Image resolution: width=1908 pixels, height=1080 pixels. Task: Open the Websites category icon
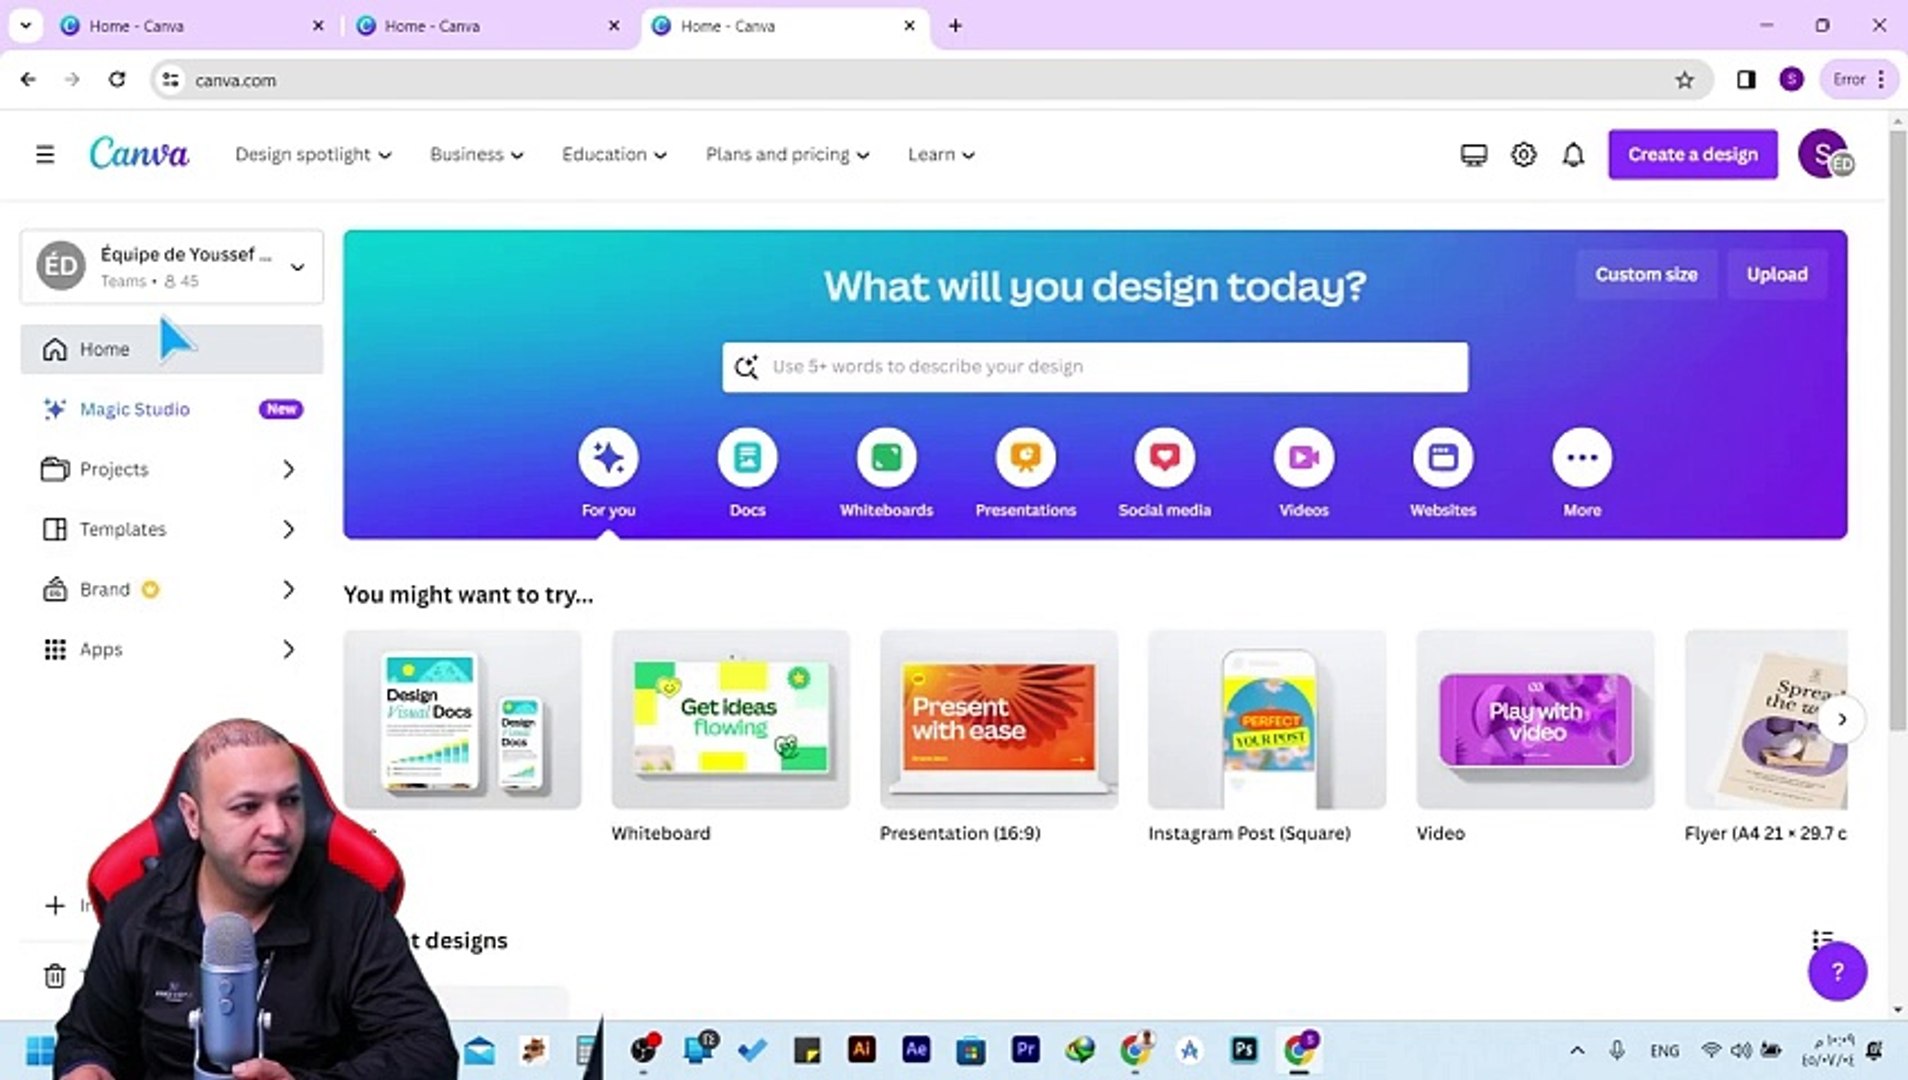(x=1442, y=457)
